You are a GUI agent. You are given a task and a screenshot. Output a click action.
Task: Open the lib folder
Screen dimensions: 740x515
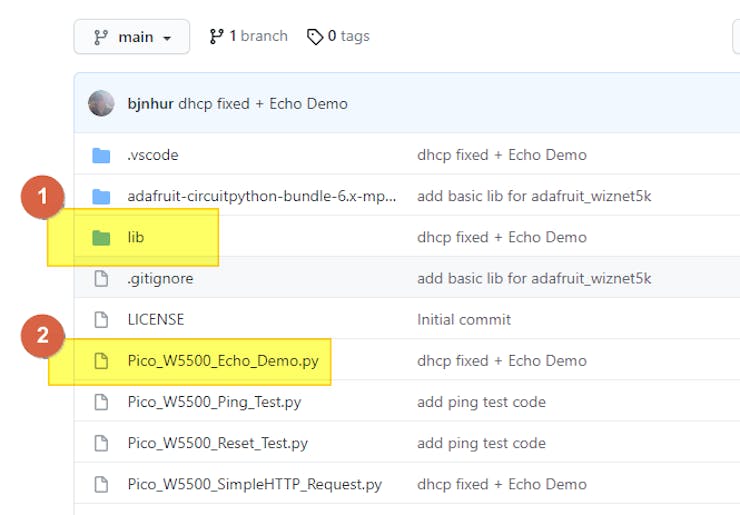(x=136, y=237)
